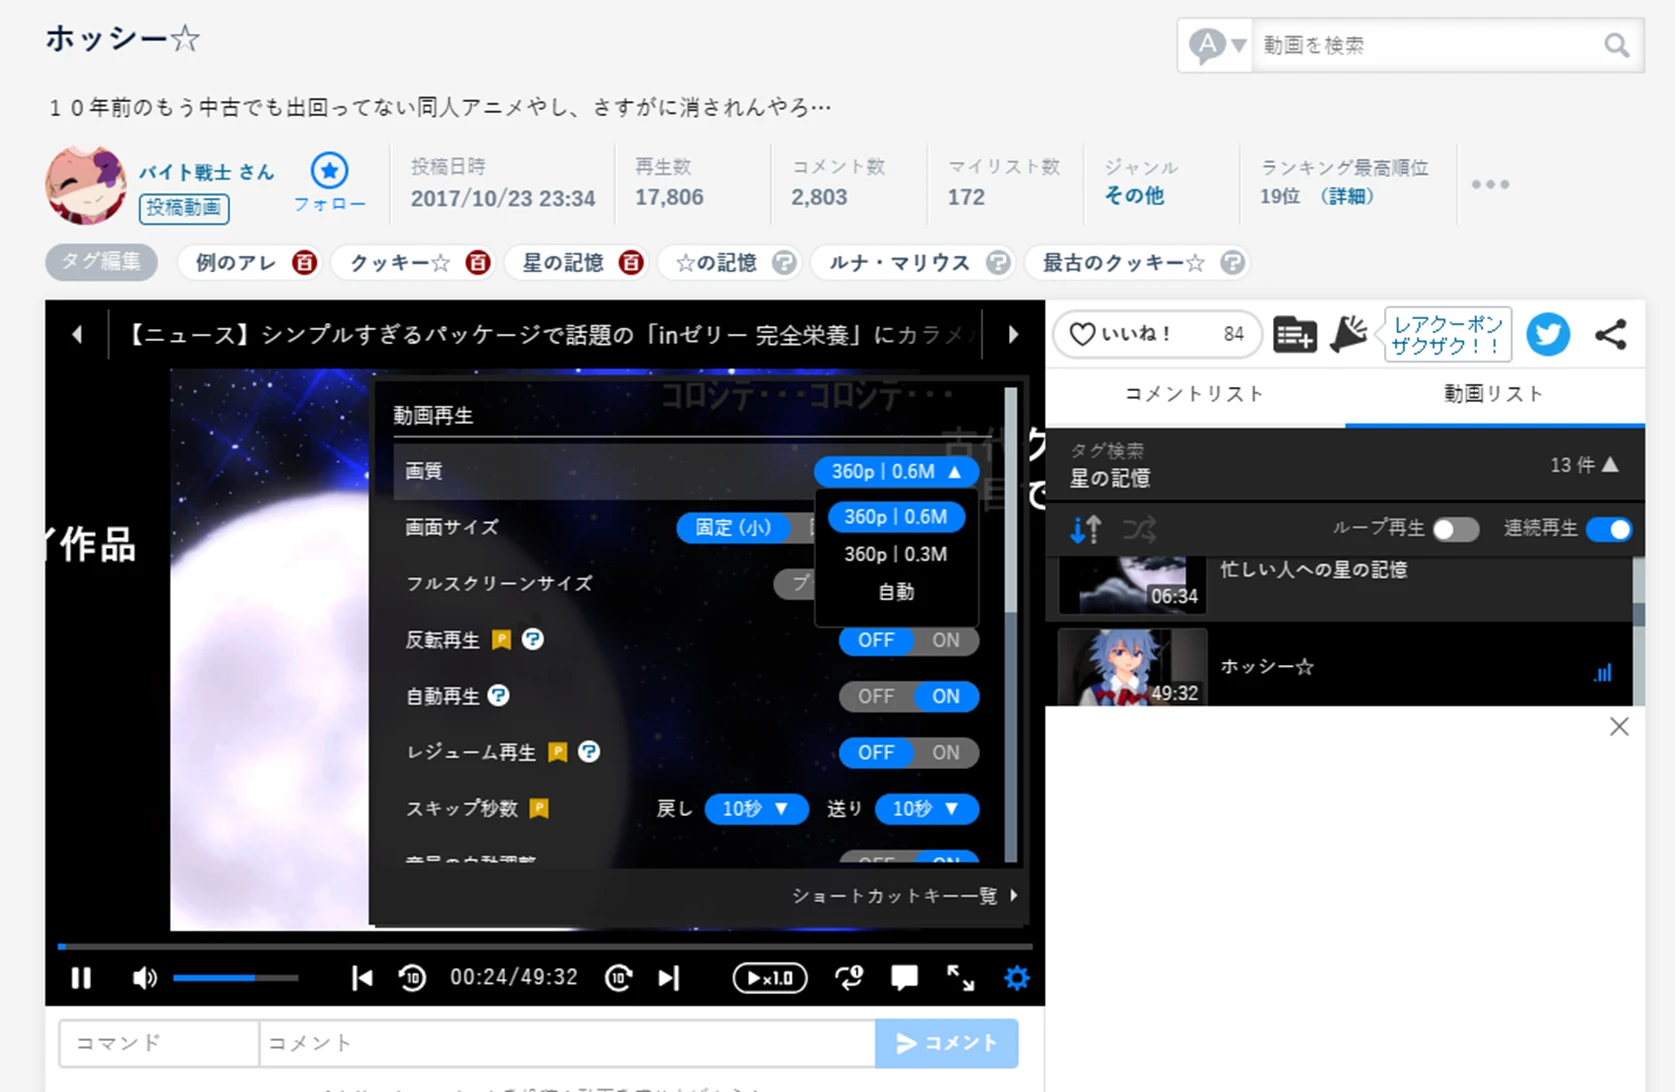
Task: Set 自動再生 to OFF
Action: (x=875, y=696)
